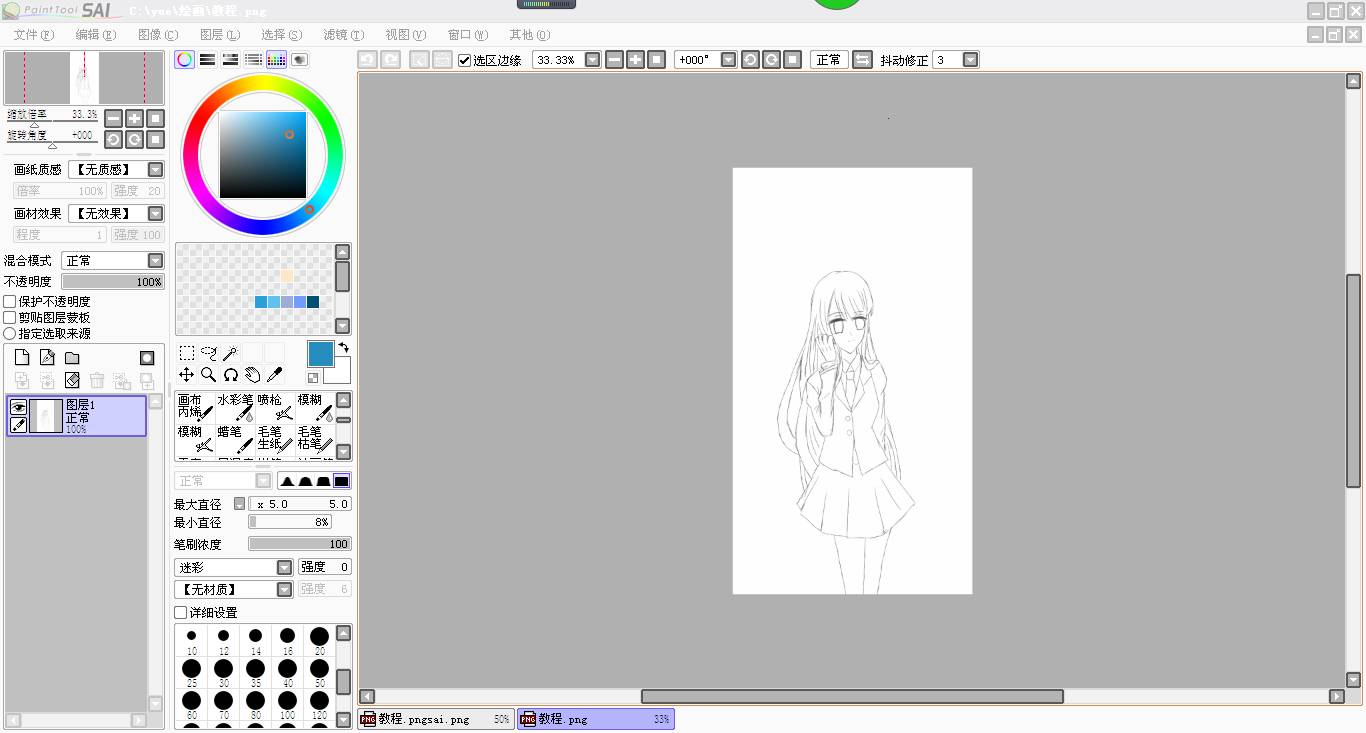Open the 33.33% zoom dropdown
Image resolution: width=1366 pixels, height=733 pixels.
[593, 60]
